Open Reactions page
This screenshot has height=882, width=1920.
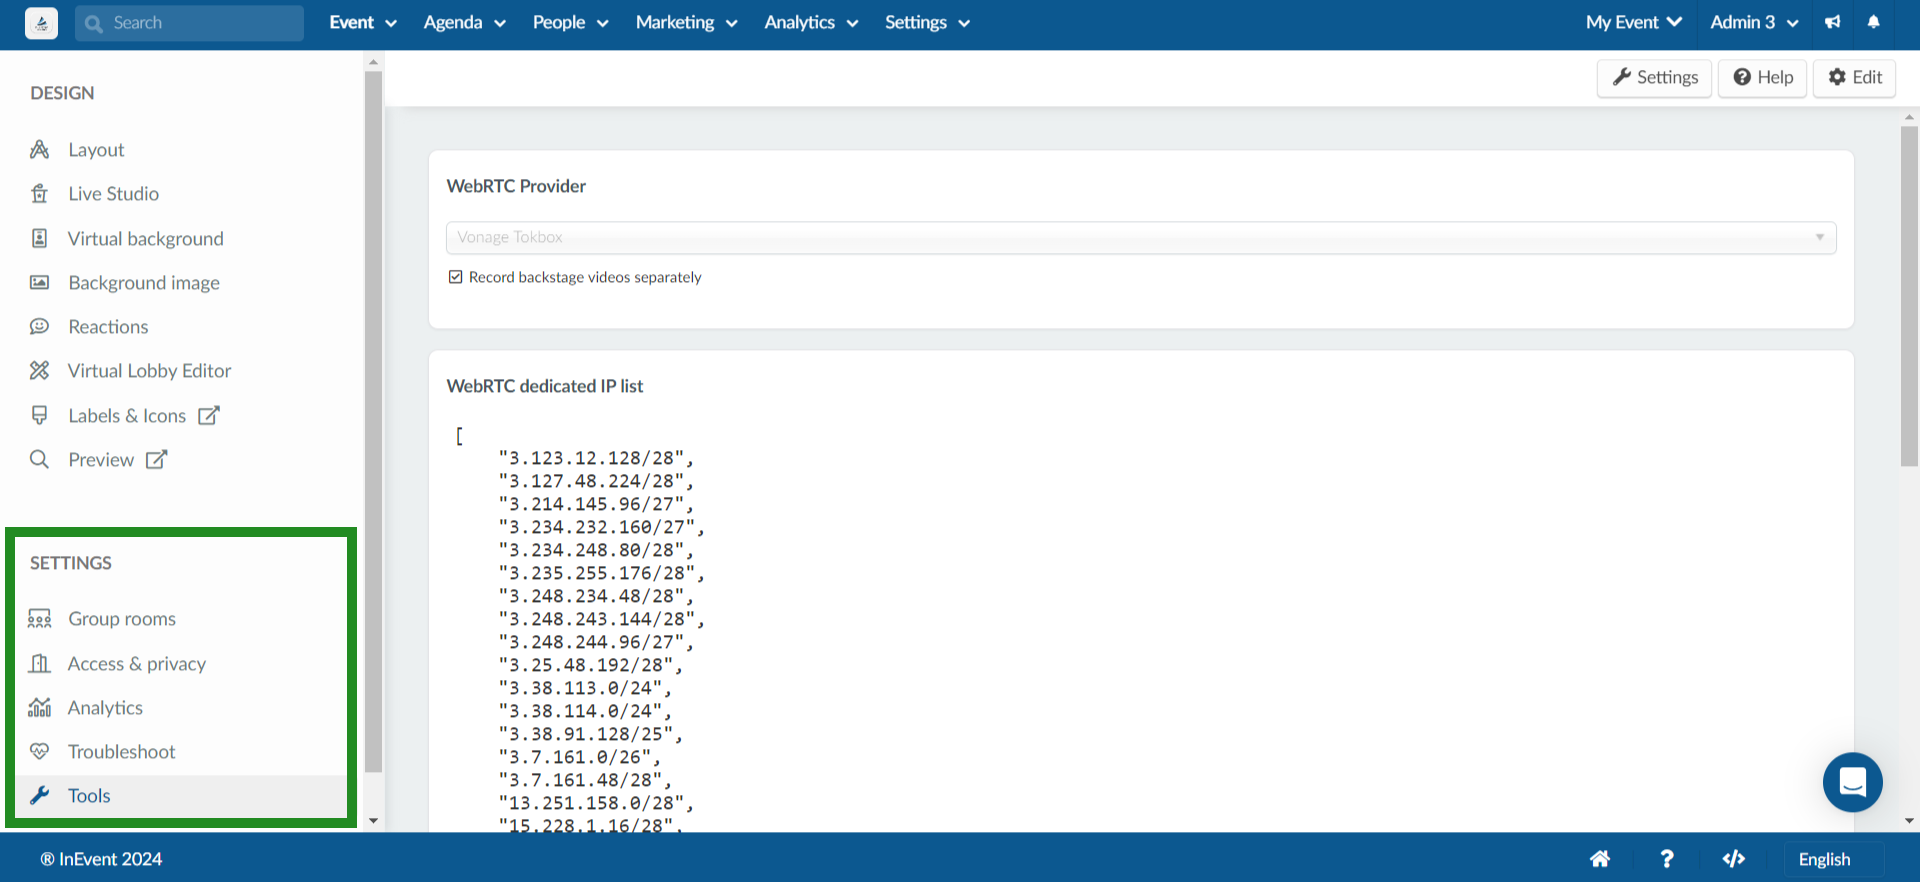tap(108, 327)
